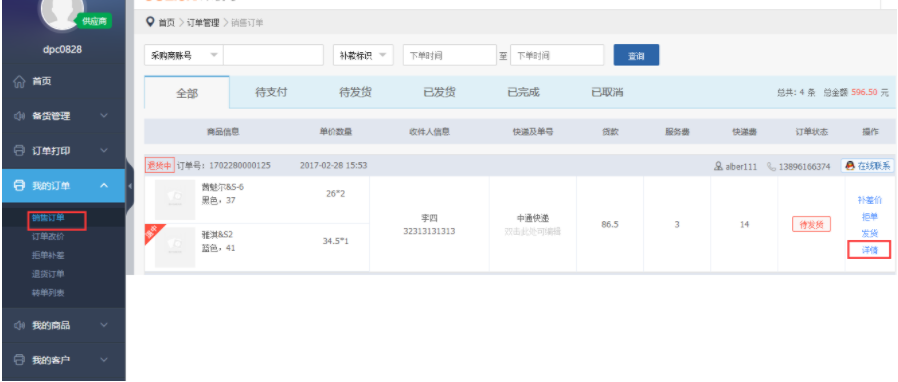
Task: Click the 双击此处可编辑 tracking number placeholder
Action: coord(533,231)
